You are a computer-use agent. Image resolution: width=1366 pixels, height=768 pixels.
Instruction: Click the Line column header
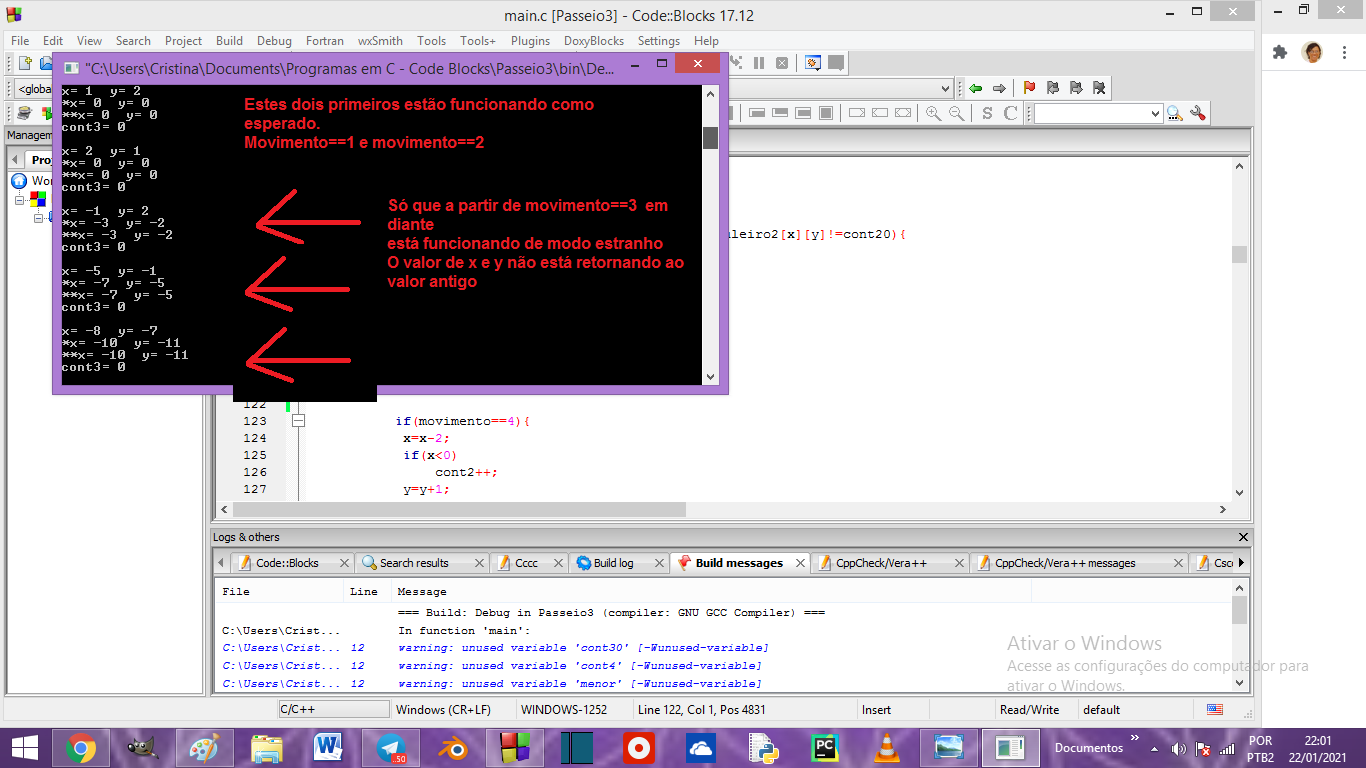pos(363,592)
